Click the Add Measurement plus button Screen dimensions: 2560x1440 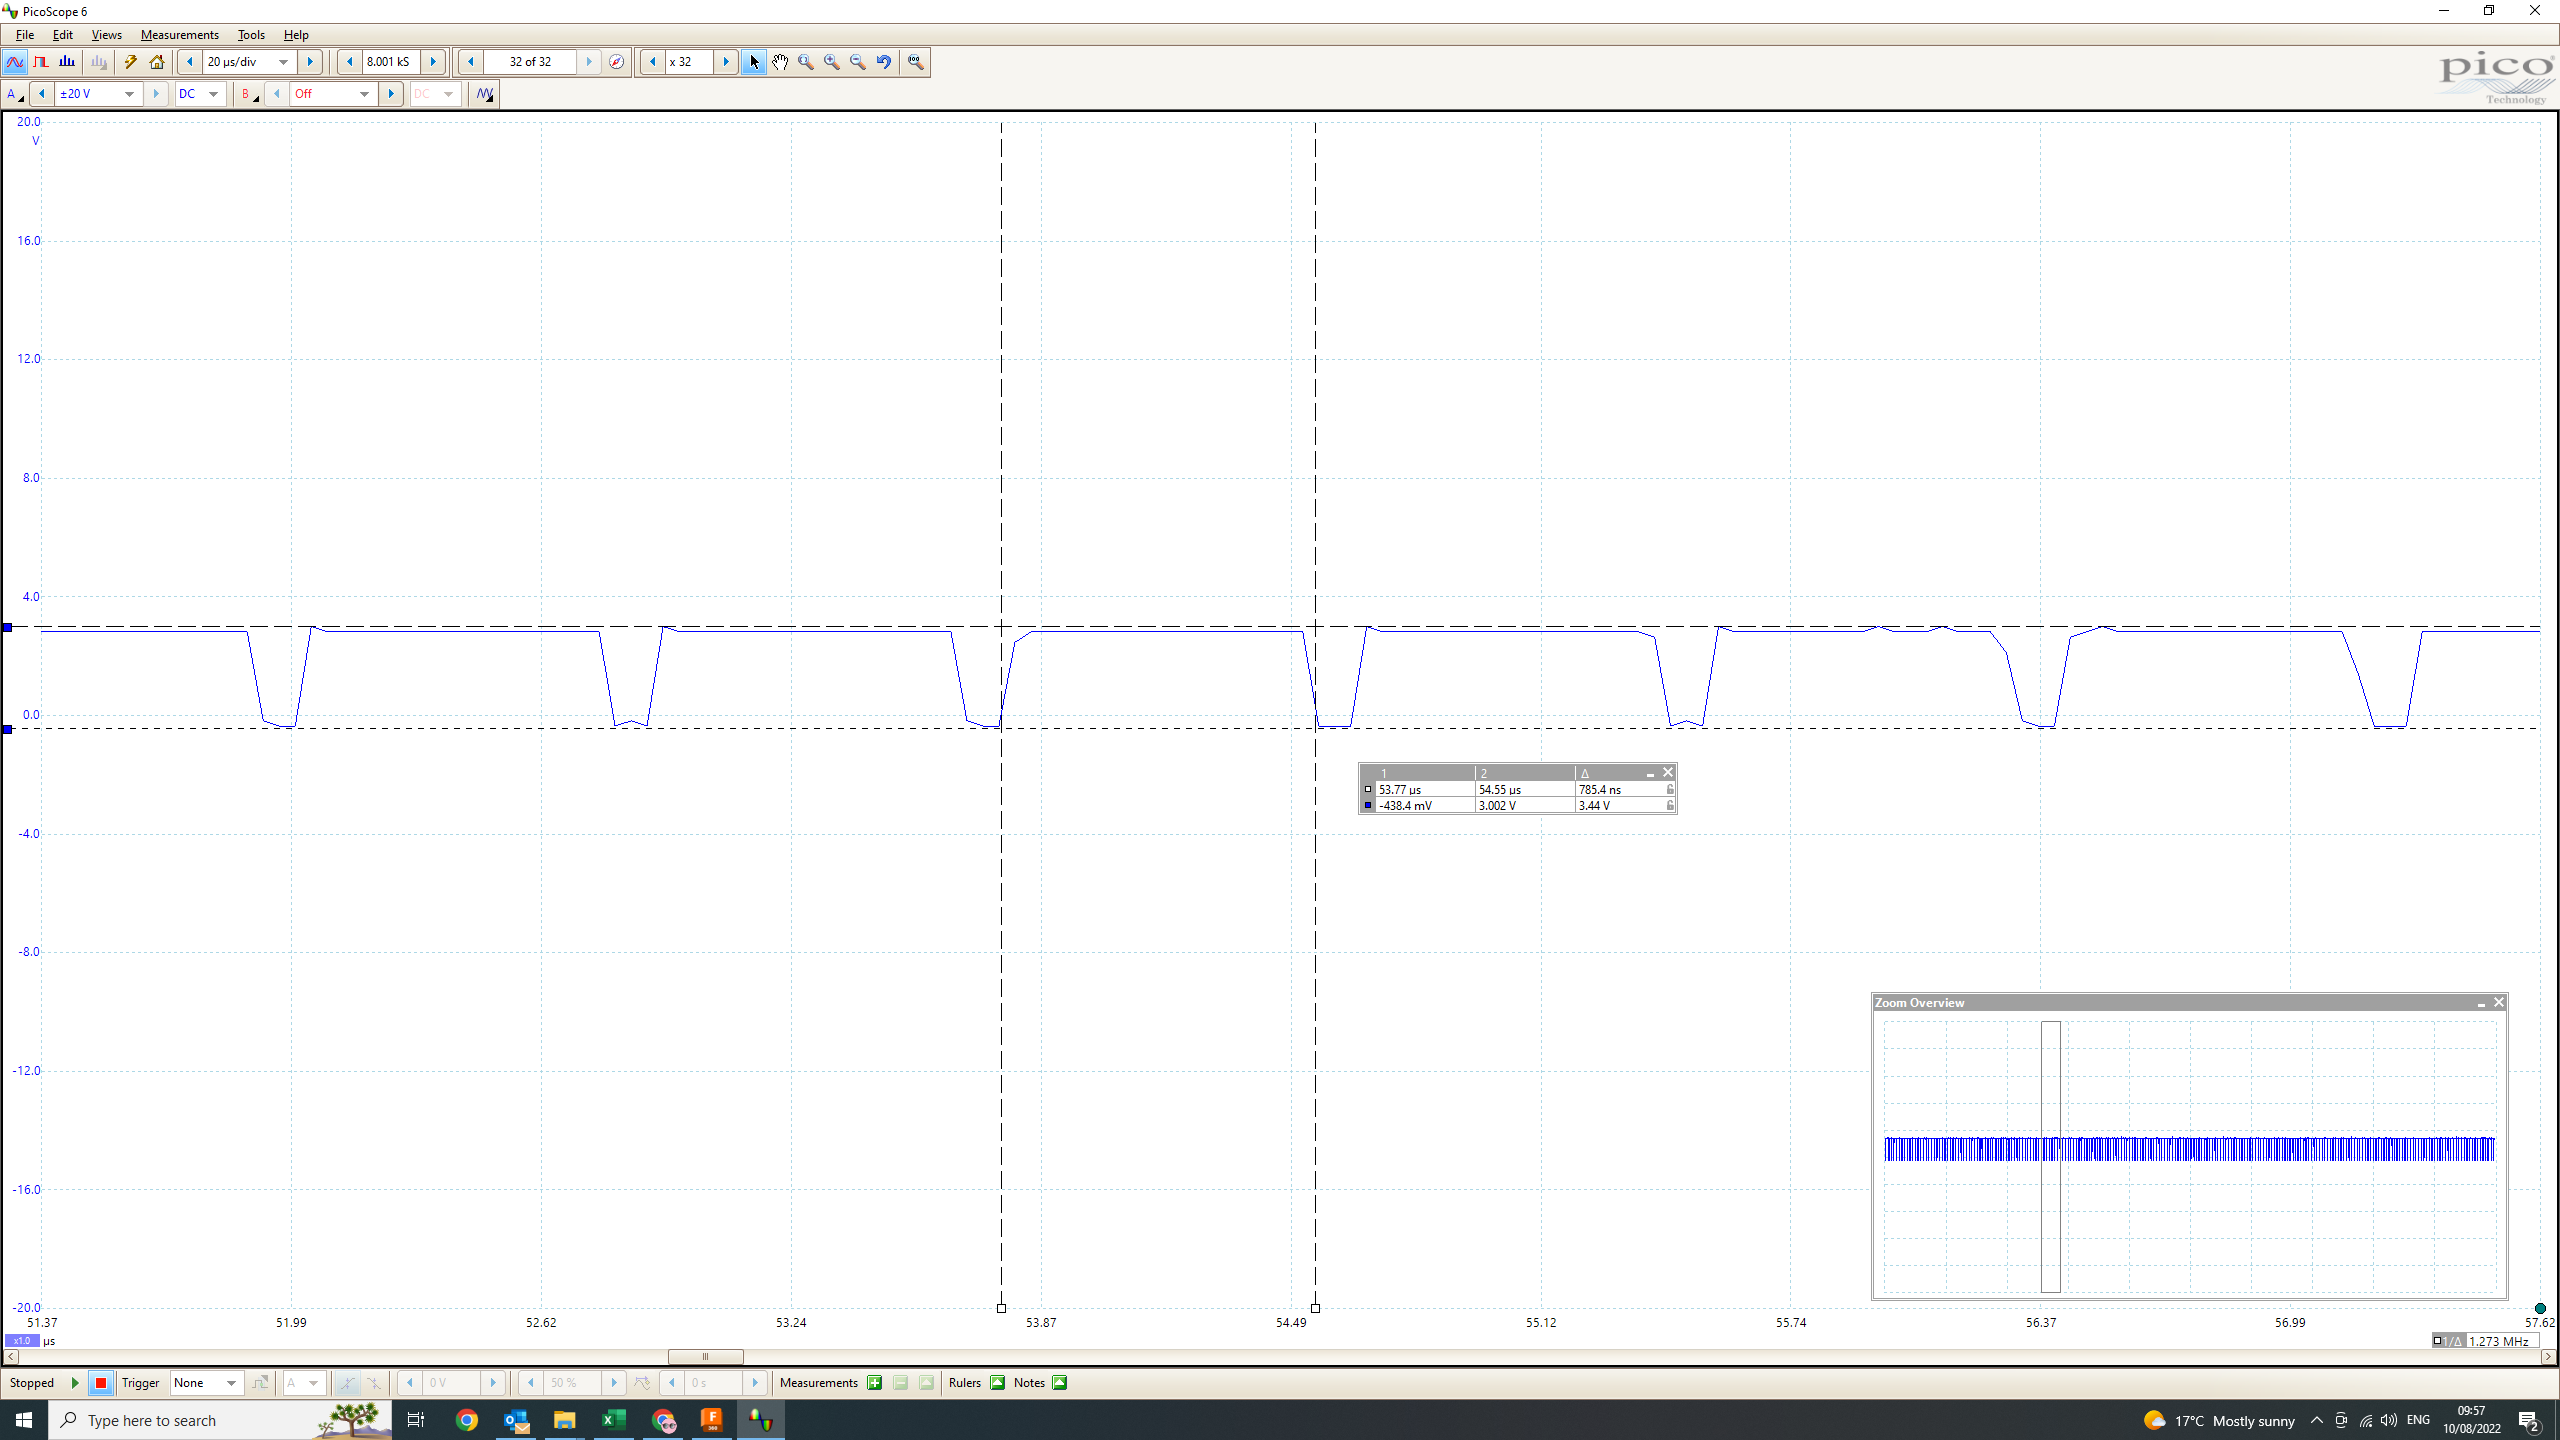[875, 1383]
